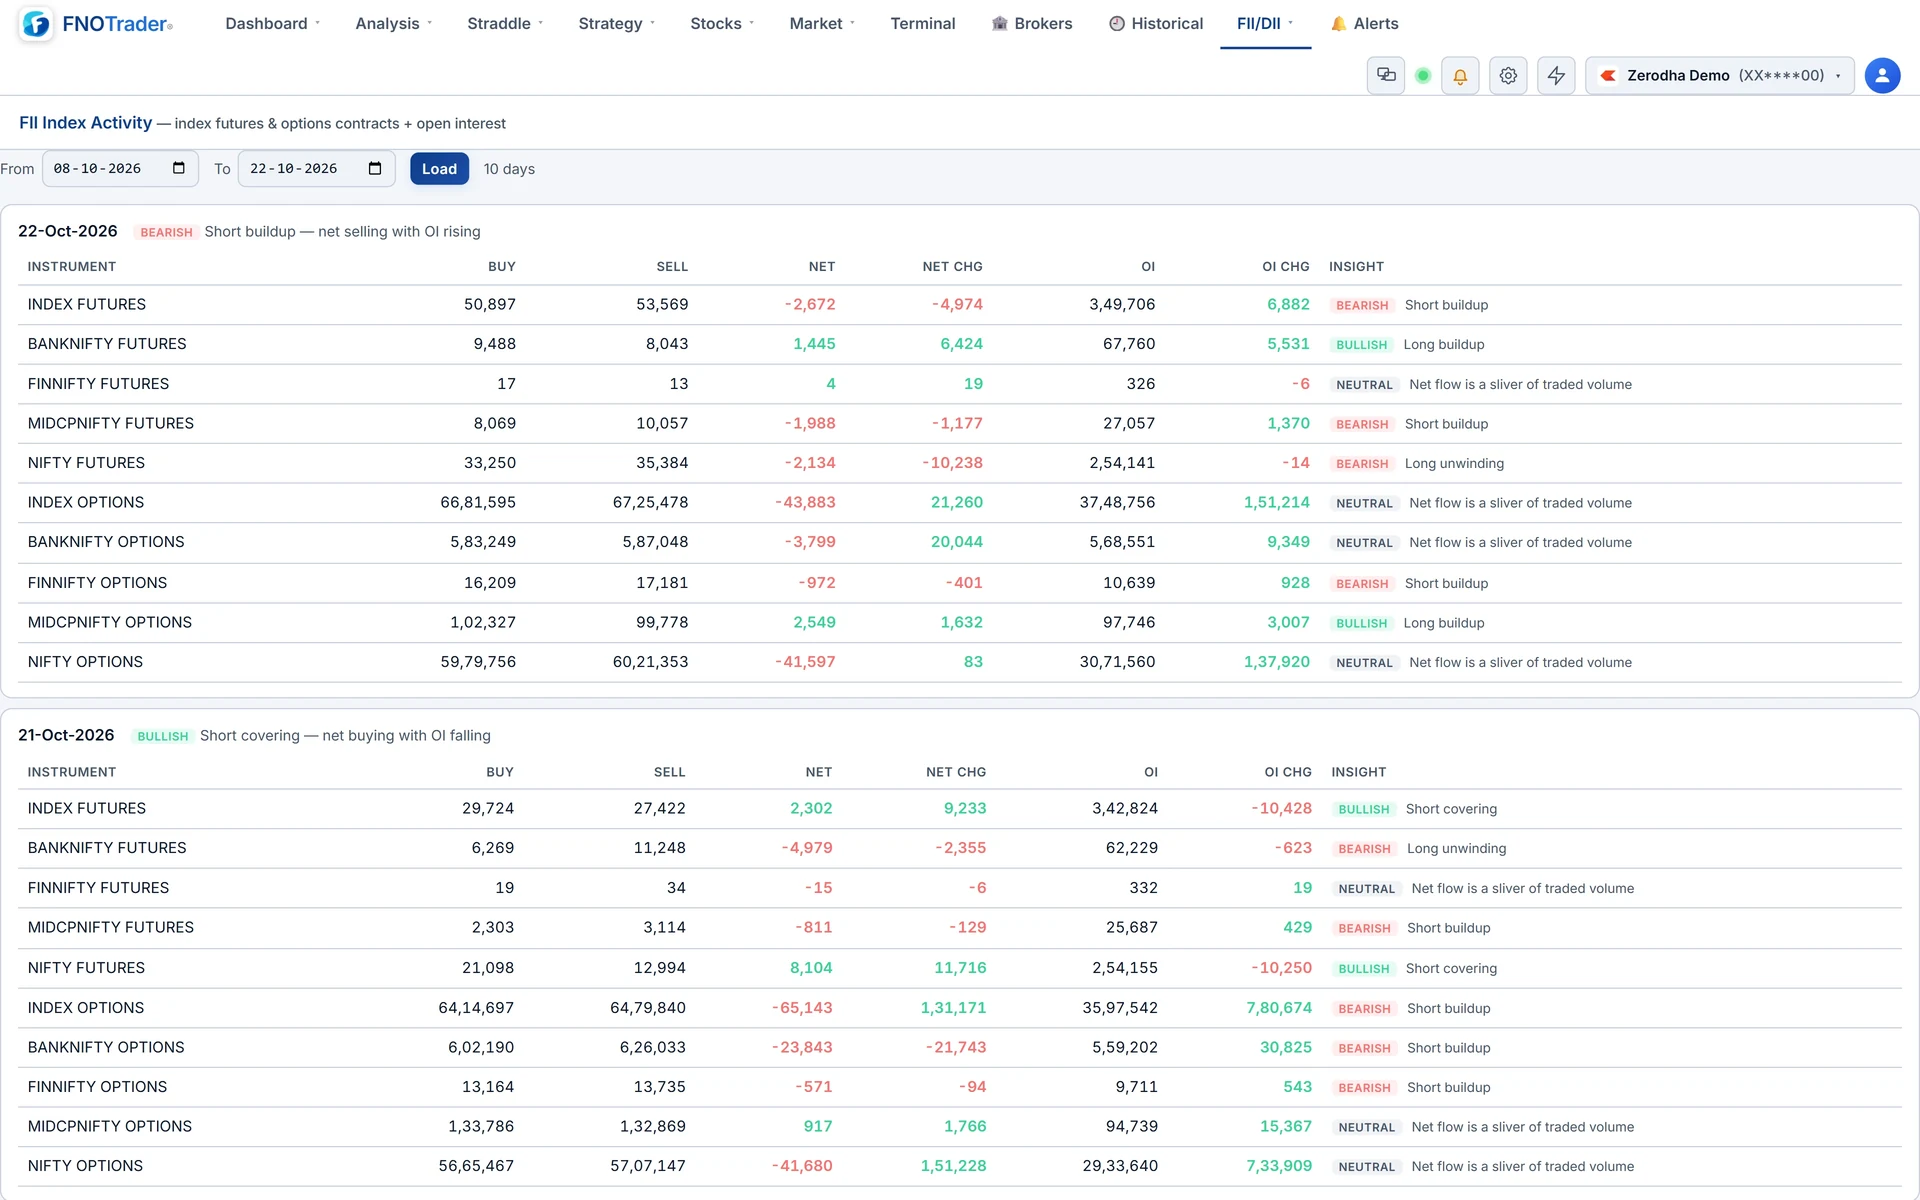Click the 21-Oct-2026 date heading
The height and width of the screenshot is (1200, 1920).
pos(66,735)
